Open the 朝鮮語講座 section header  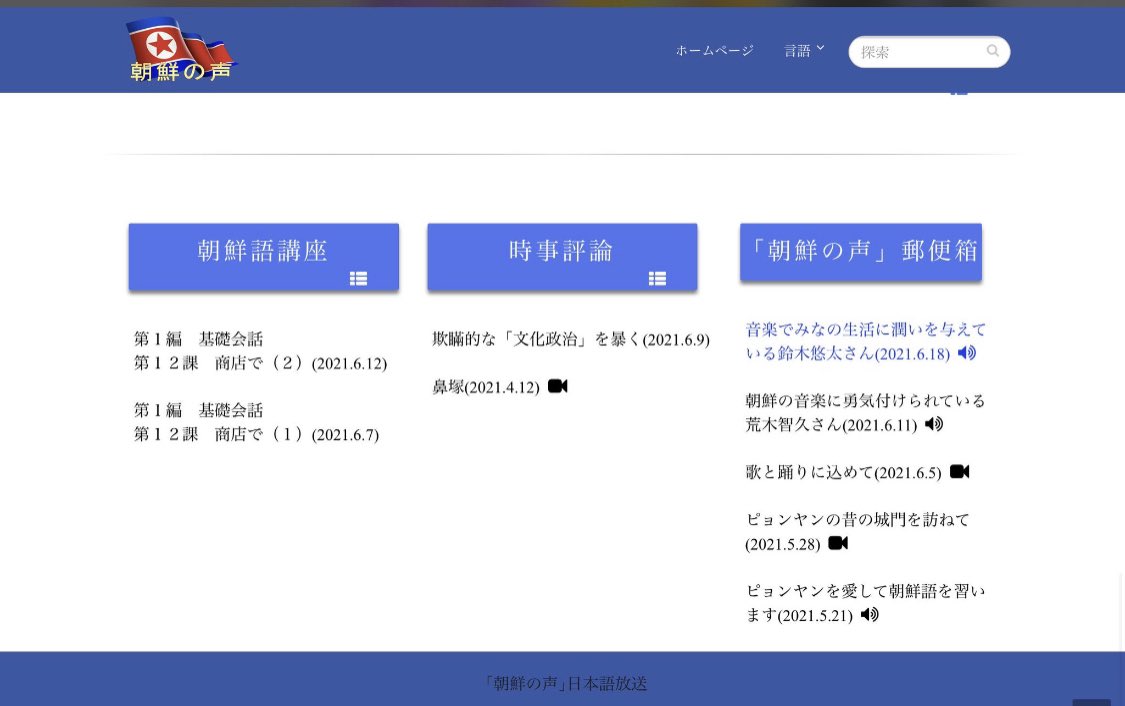tap(263, 257)
